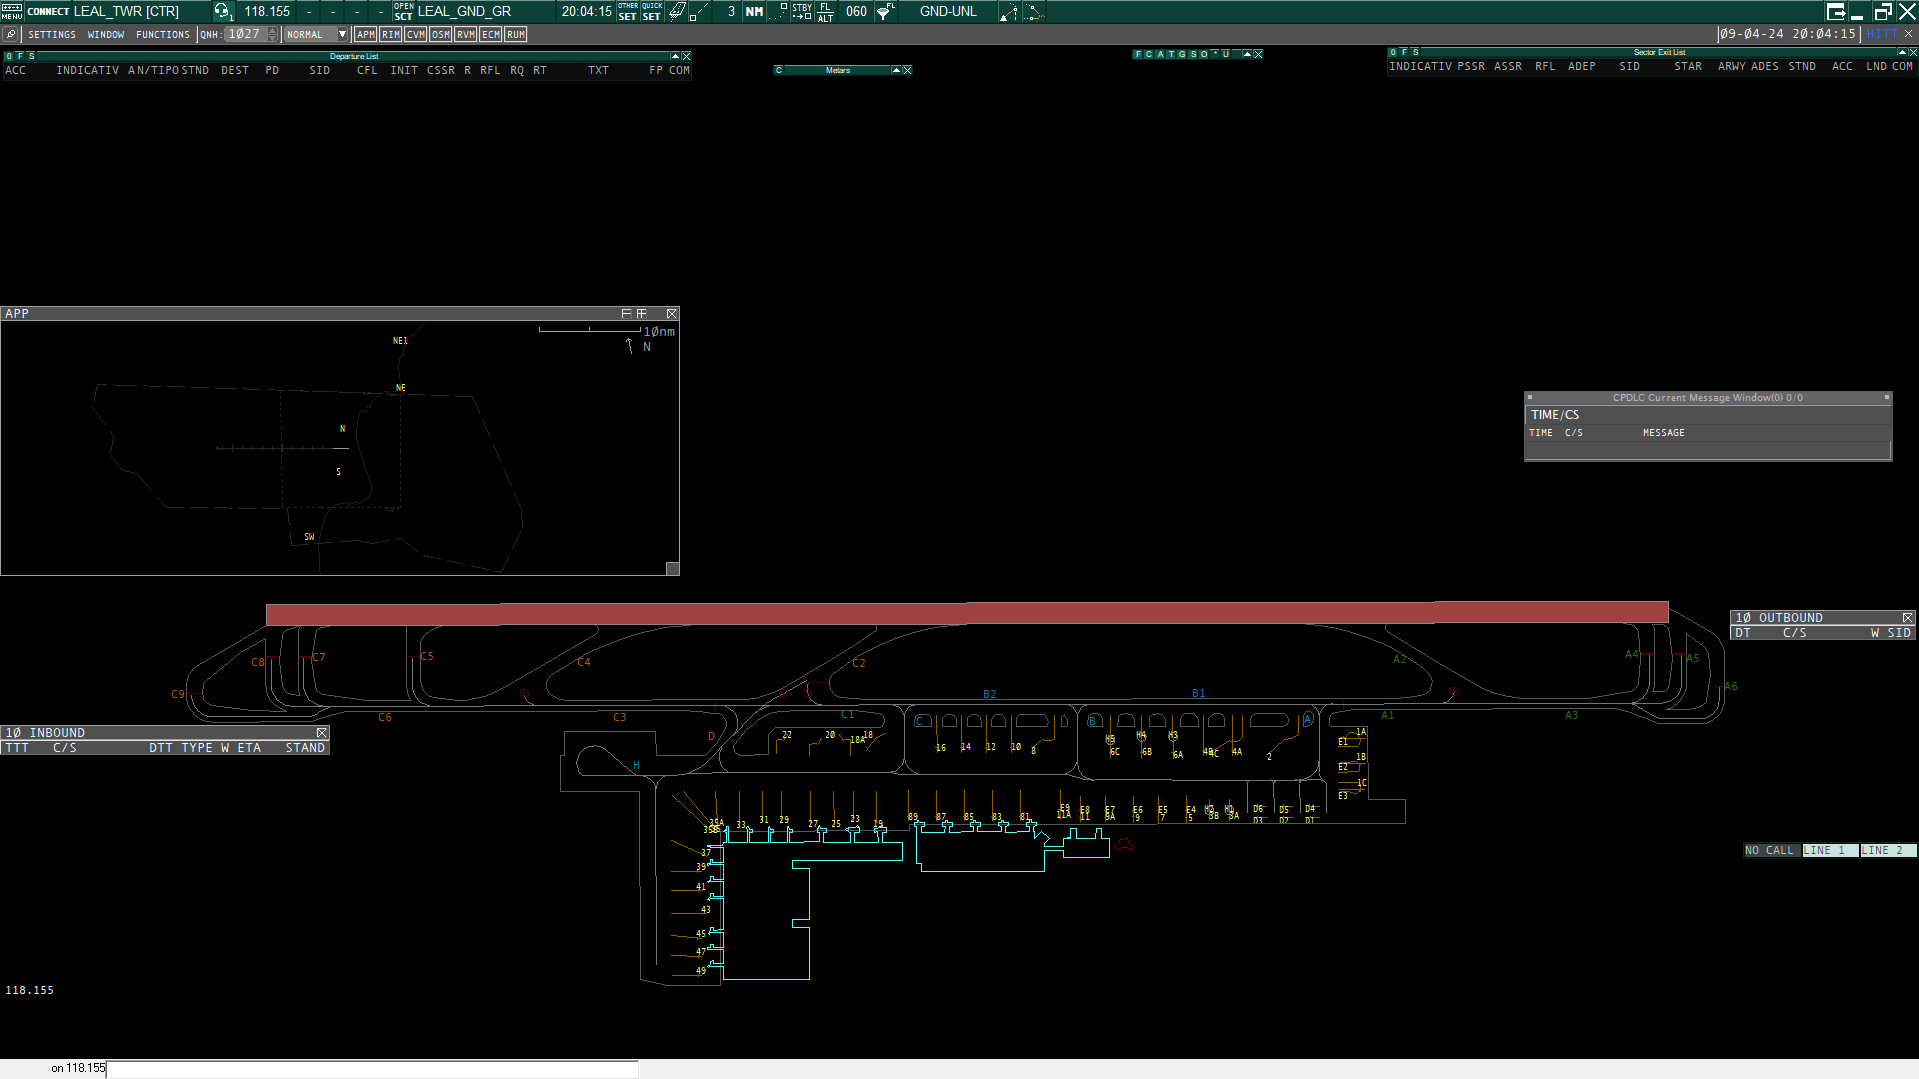Click the red runway strip on the ground map
The image size is (1919, 1079).
(967, 613)
